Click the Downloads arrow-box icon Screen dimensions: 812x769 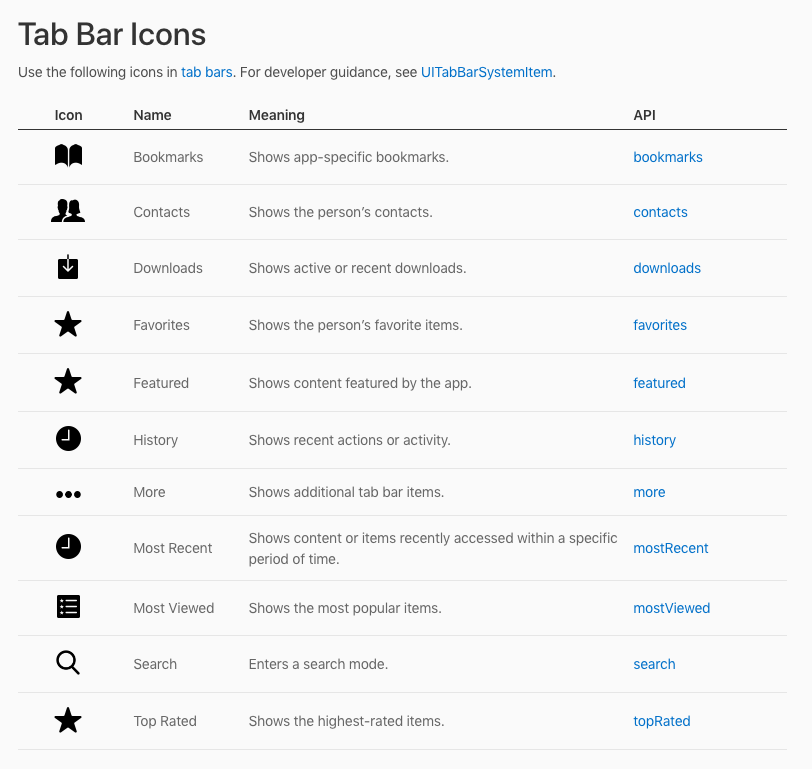tap(68, 267)
